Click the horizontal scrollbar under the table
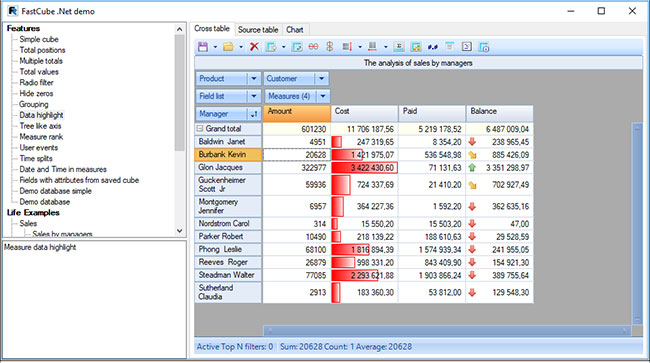The width and height of the screenshot is (650, 363). (447, 331)
